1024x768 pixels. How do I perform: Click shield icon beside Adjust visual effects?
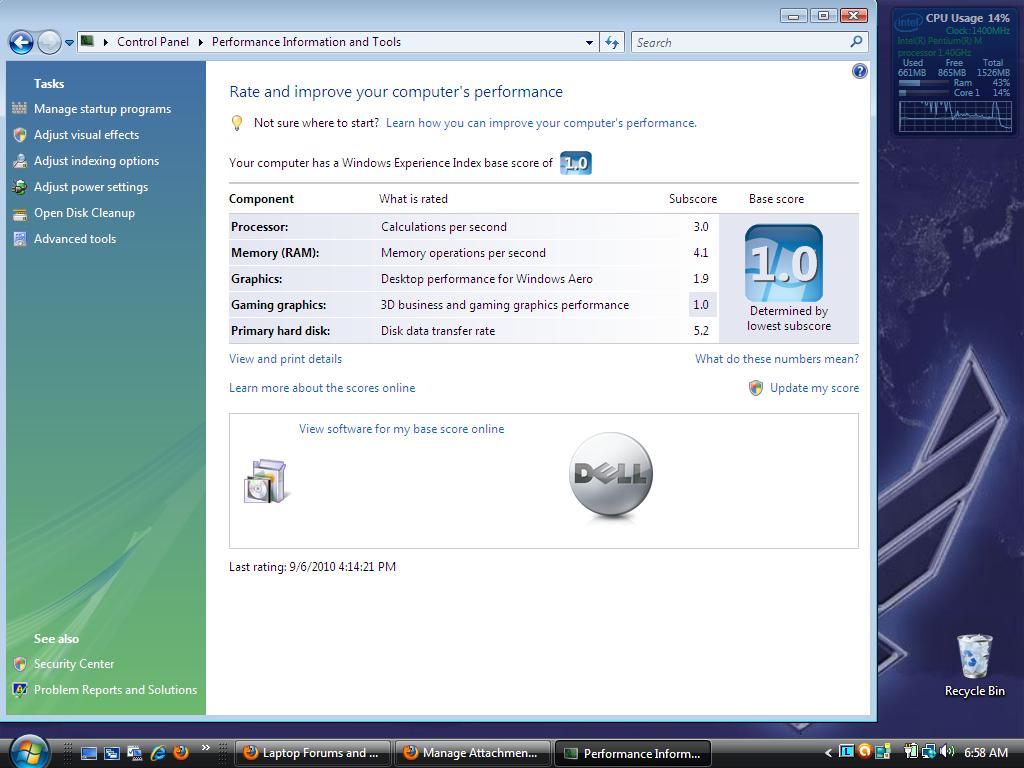20,135
